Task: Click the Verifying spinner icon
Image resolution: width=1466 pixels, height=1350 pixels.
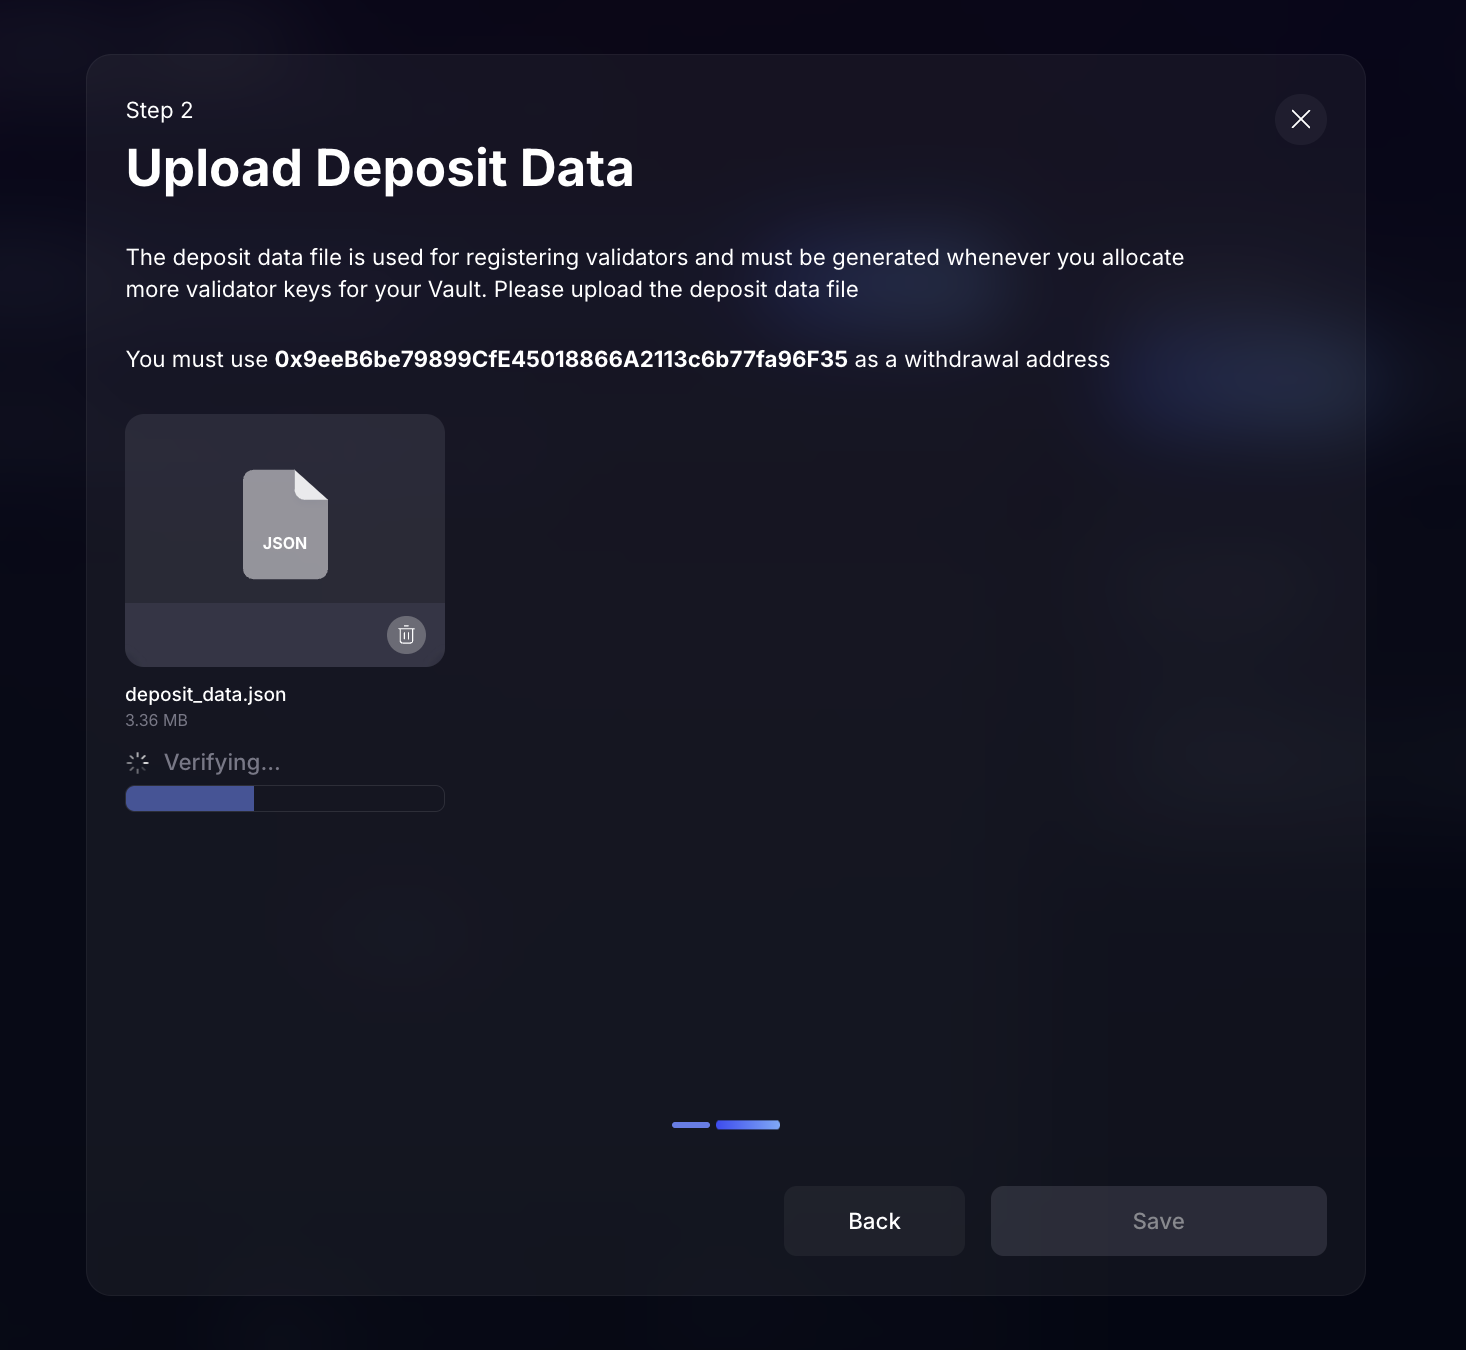Action: pos(138,763)
